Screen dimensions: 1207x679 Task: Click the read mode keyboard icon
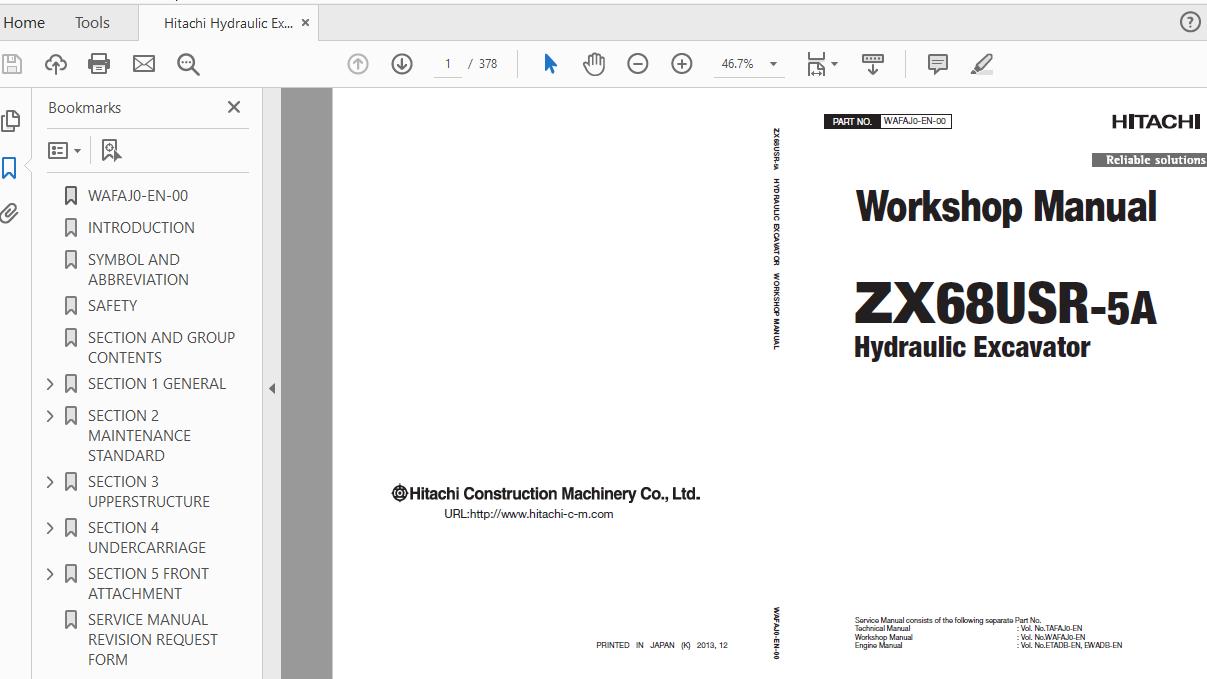[872, 64]
